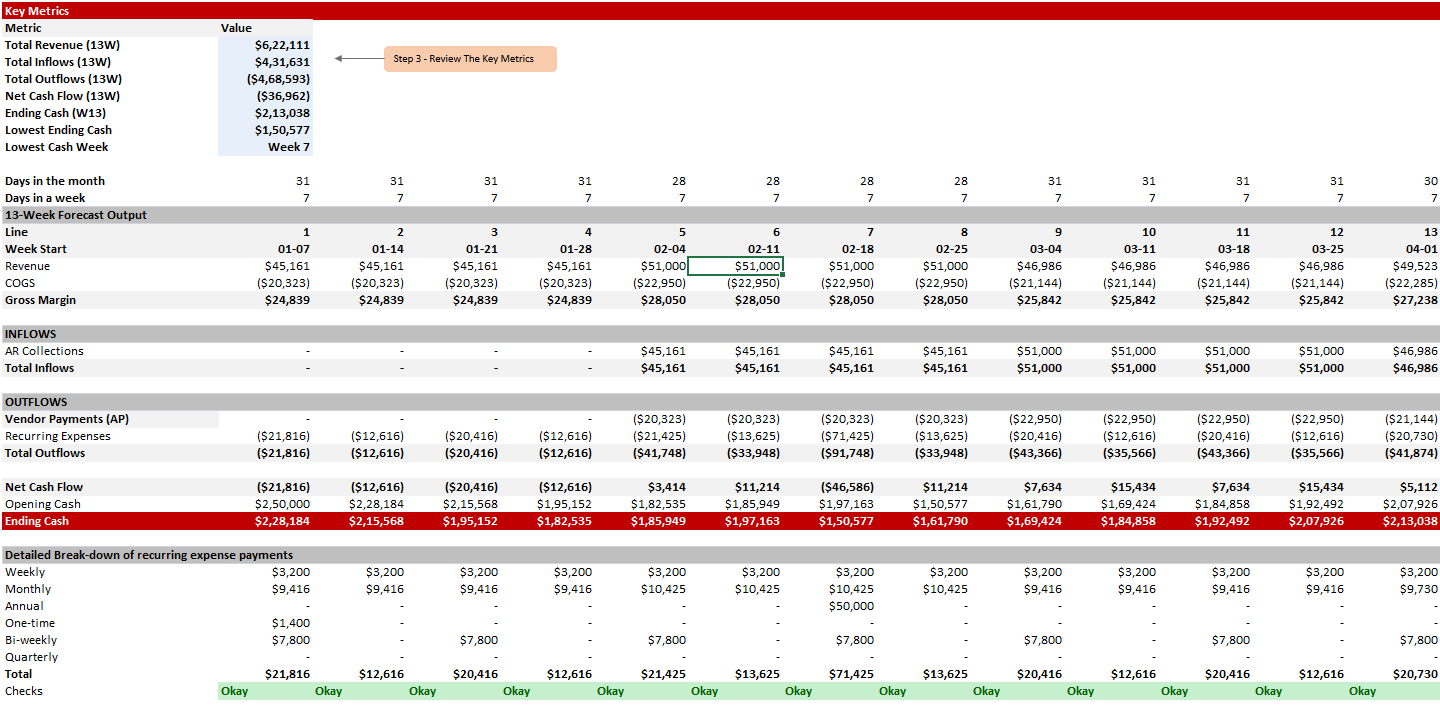Click the Line number 13 cell

click(x=1432, y=232)
